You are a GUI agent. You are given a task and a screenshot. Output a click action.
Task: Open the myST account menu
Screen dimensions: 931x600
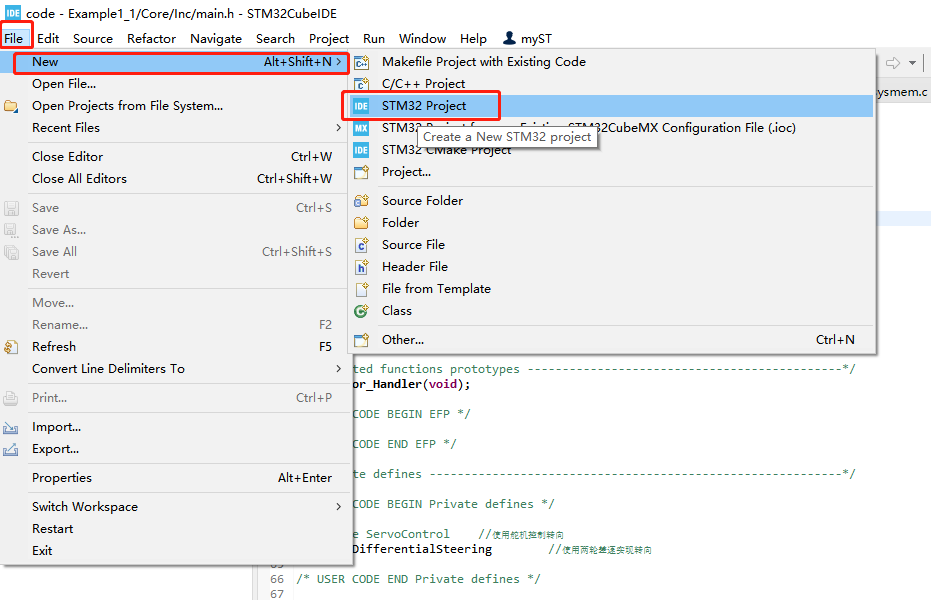tap(527, 39)
